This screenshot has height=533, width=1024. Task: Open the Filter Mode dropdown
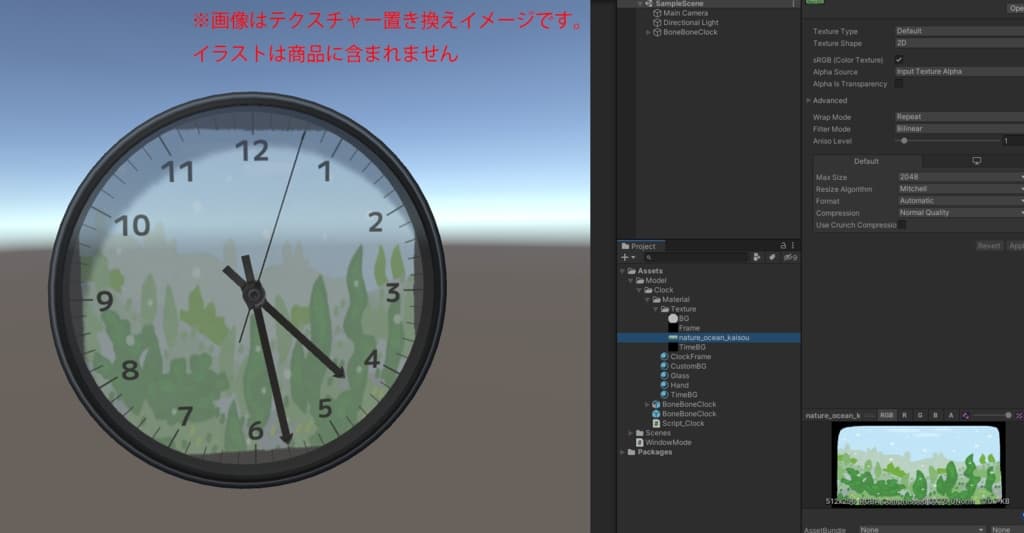[x=959, y=129]
